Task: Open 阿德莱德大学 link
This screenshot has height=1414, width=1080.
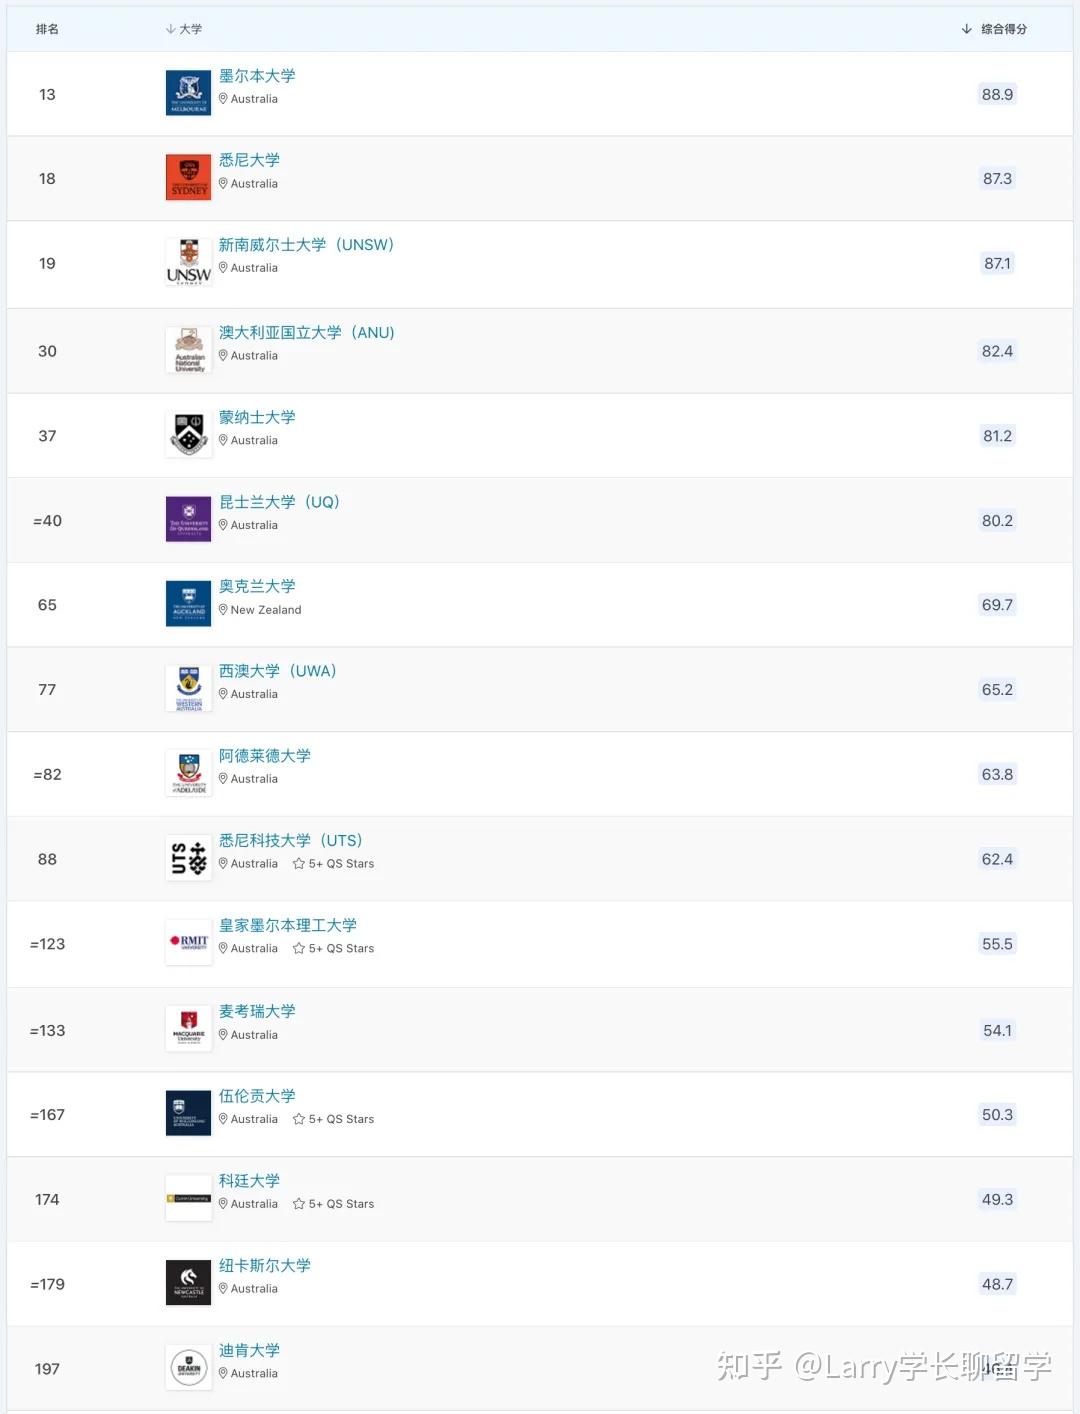Action: [265, 756]
